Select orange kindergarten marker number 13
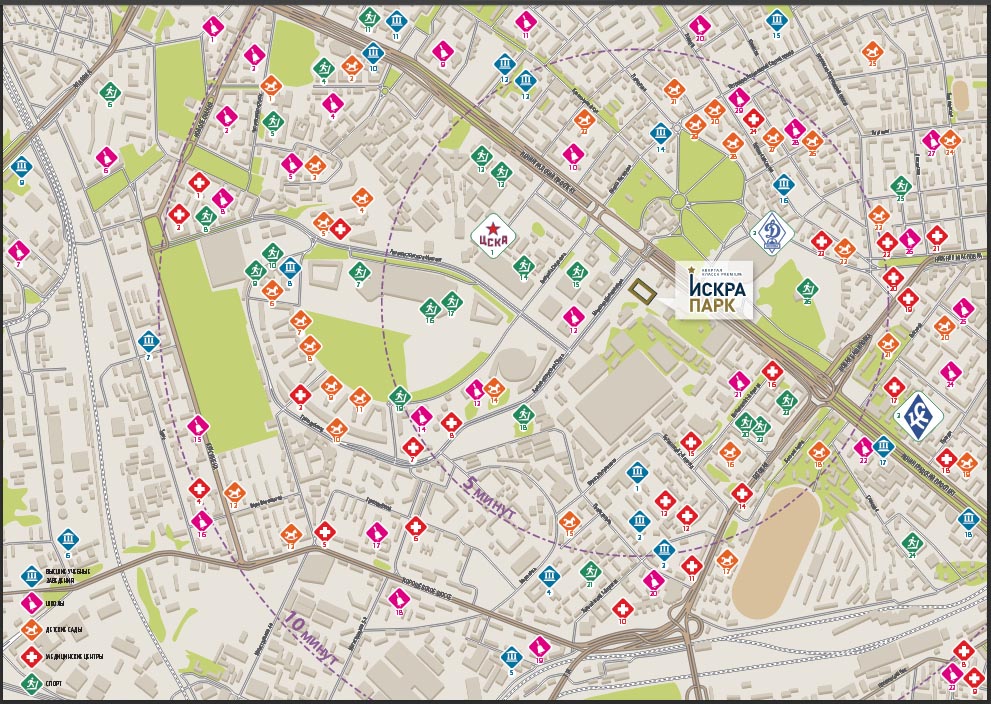Screen dimensions: 991x704 (x=291, y=534)
